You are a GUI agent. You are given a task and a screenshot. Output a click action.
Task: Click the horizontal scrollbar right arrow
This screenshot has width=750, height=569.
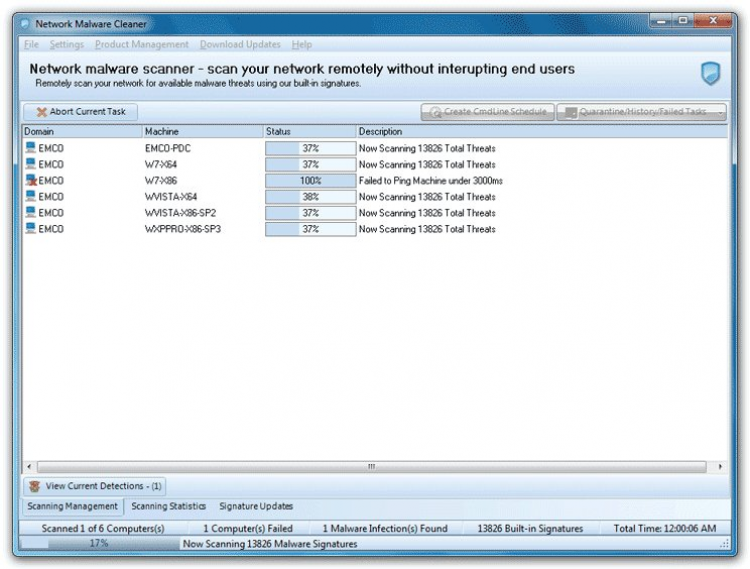click(720, 466)
